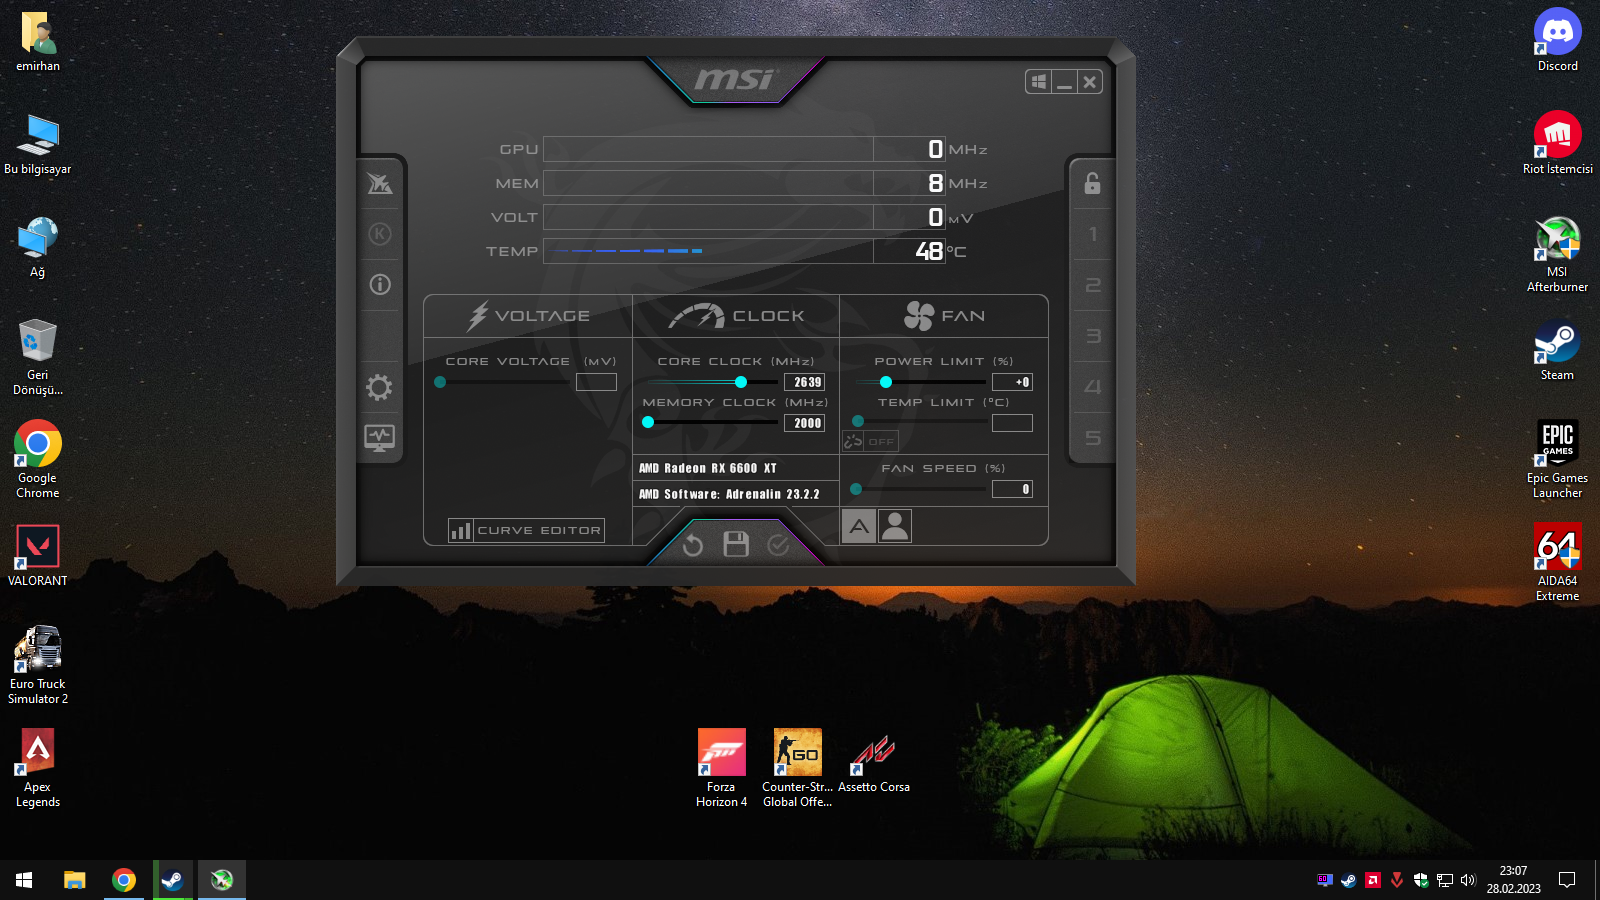Focus the Core Clock value field 2639
This screenshot has width=1600, height=900.
(805, 382)
